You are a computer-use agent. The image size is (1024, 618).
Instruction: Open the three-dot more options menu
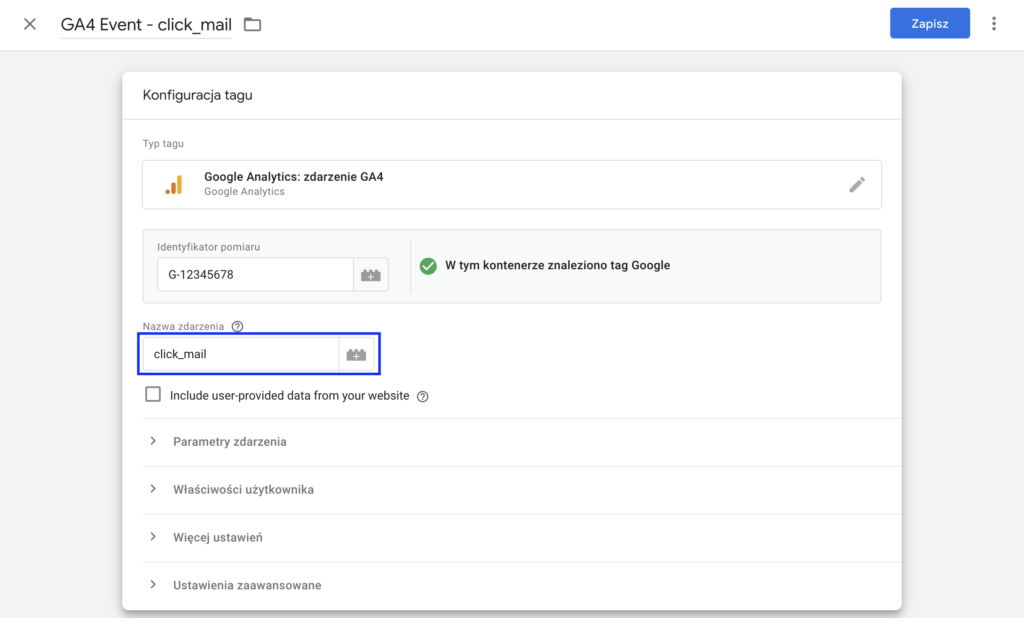coord(993,24)
